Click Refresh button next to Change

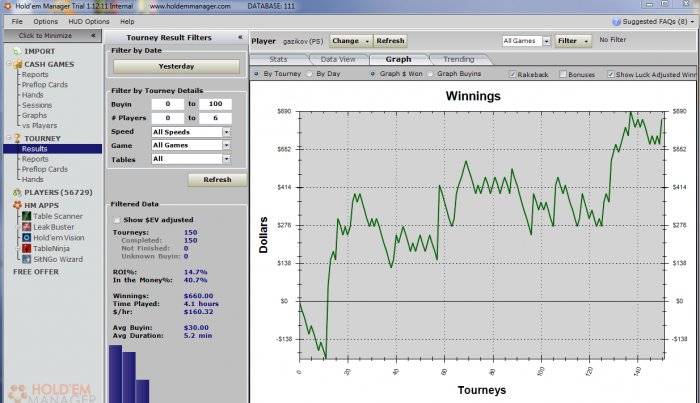tap(390, 41)
